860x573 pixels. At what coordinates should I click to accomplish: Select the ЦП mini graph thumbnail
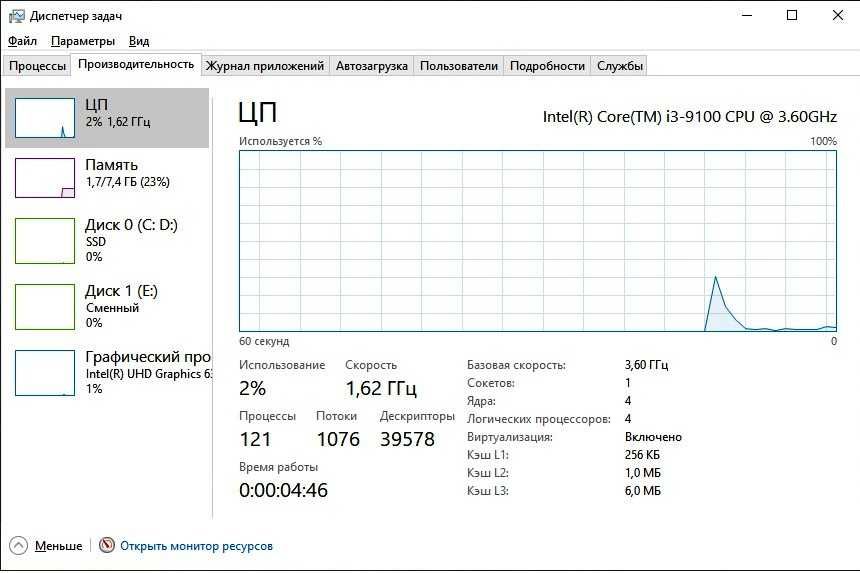45,118
